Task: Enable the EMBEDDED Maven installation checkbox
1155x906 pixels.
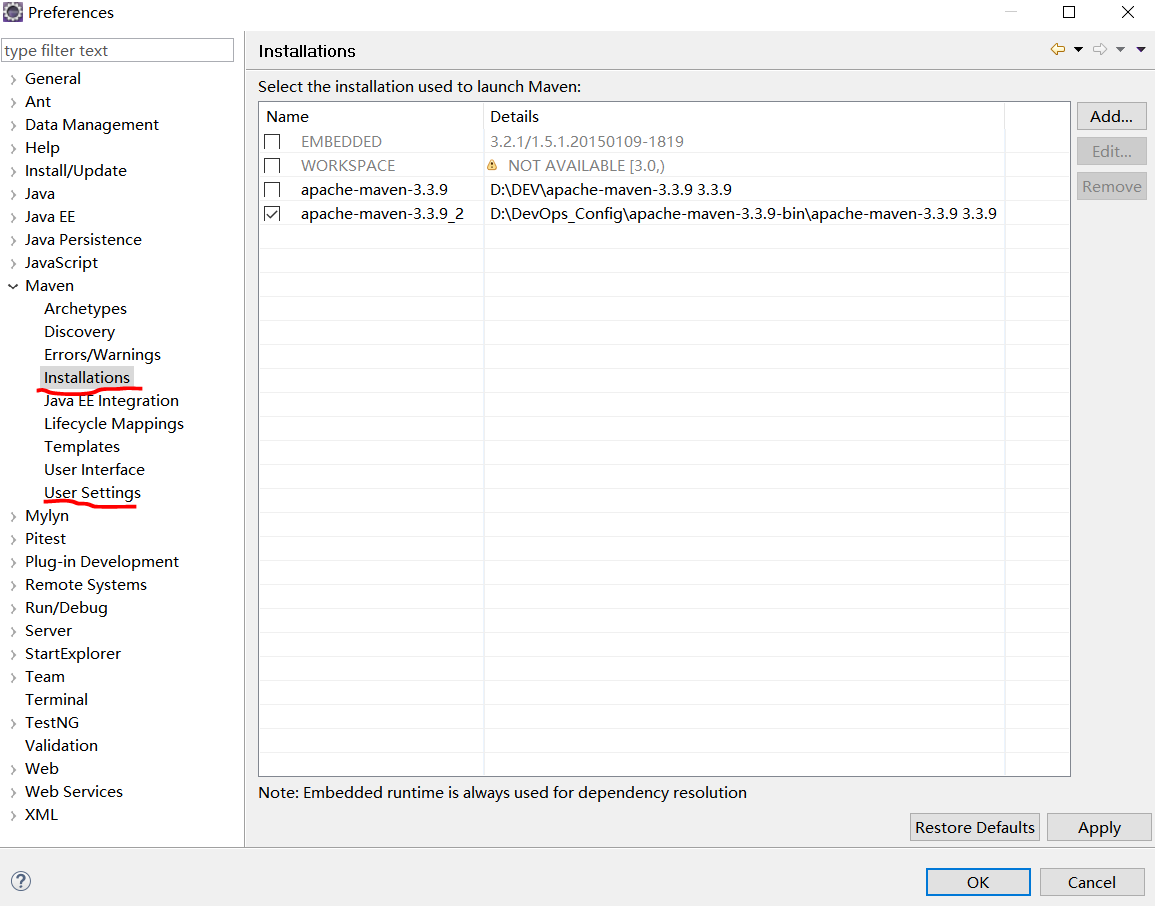Action: pos(272,142)
